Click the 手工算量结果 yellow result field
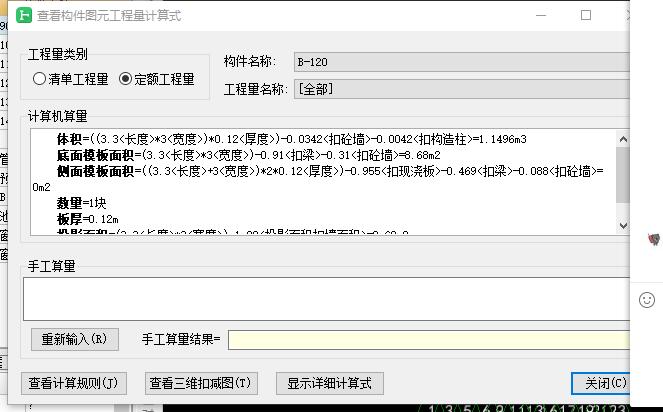Screen dimensions: 663x412 click(429, 340)
